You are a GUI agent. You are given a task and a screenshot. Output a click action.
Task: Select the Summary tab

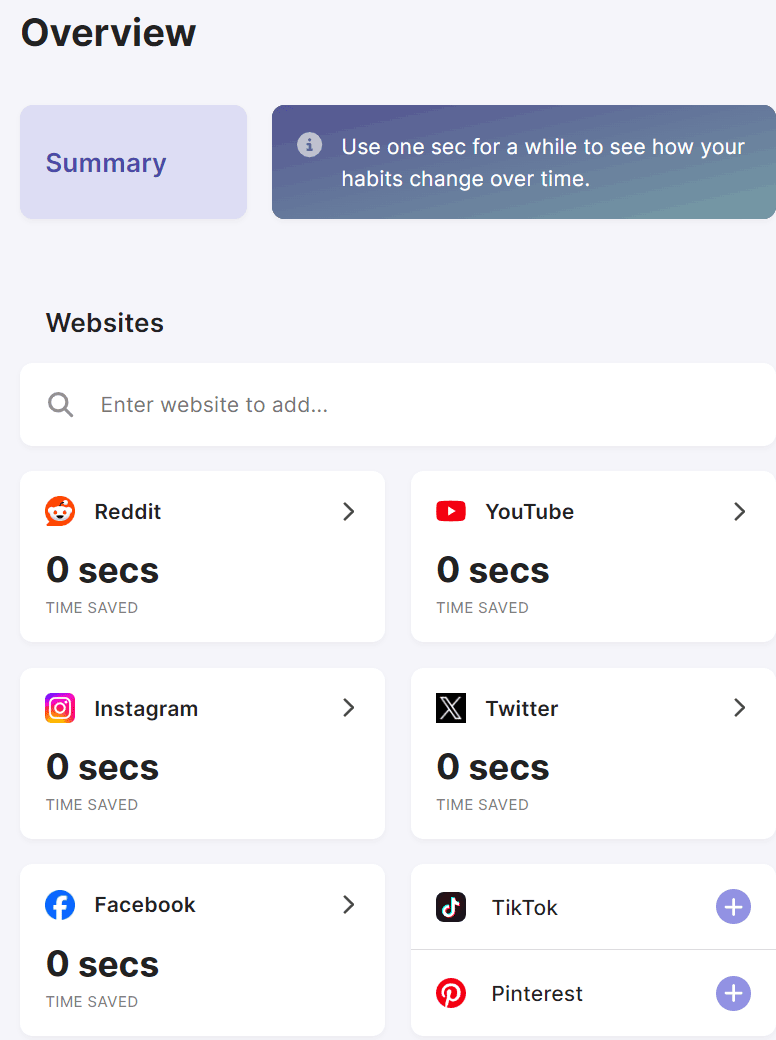[x=133, y=162]
